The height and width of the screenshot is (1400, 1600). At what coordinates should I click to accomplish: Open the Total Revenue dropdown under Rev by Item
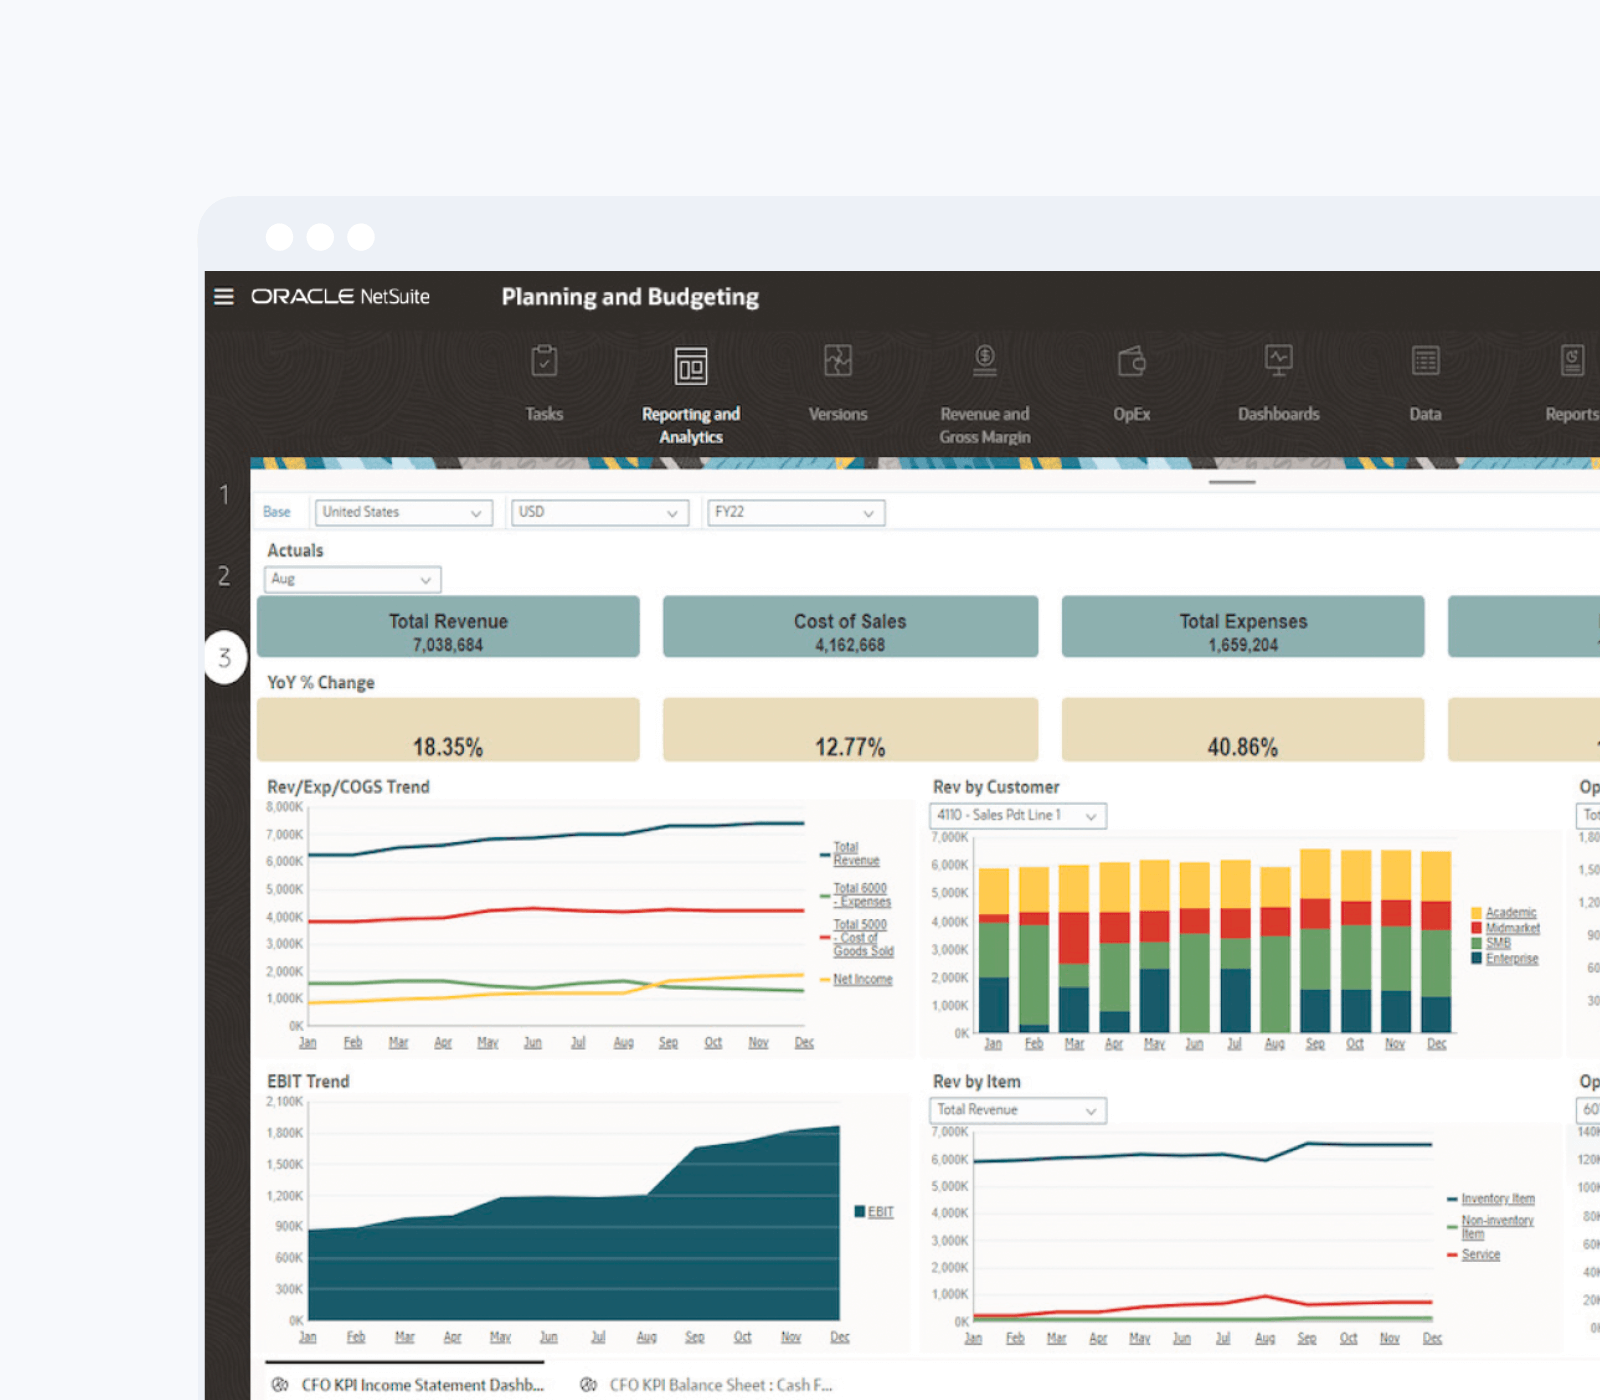point(1018,1110)
